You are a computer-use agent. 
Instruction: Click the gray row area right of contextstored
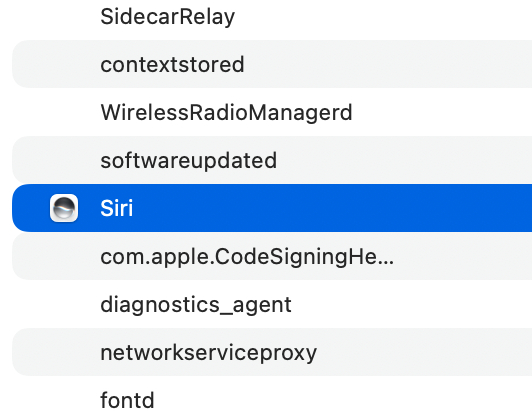(x=388, y=64)
